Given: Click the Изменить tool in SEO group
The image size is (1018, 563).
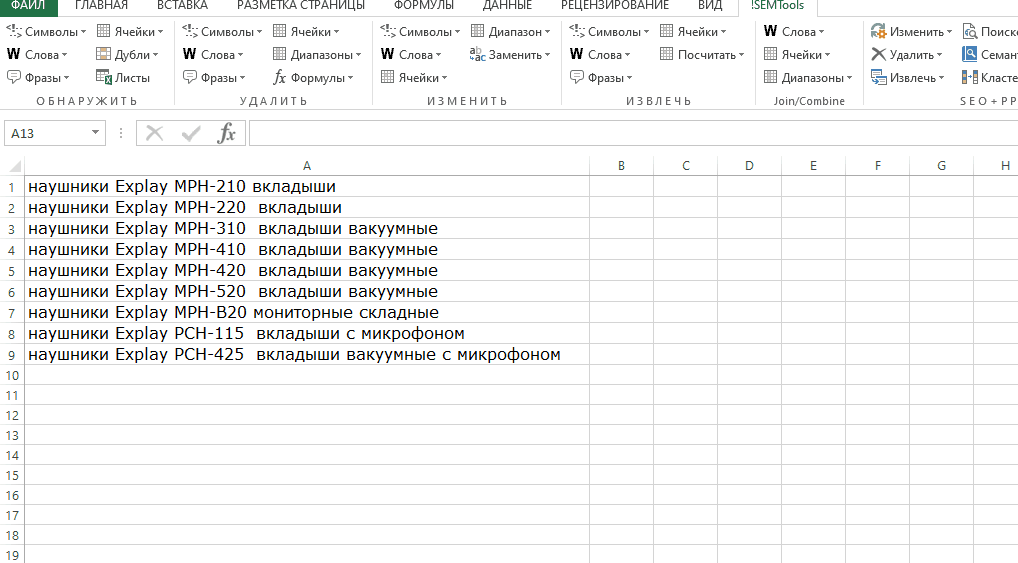Looking at the screenshot, I should 912,31.
